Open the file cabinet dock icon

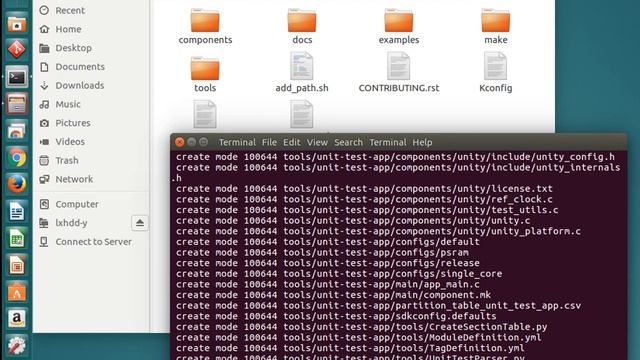coord(17,103)
